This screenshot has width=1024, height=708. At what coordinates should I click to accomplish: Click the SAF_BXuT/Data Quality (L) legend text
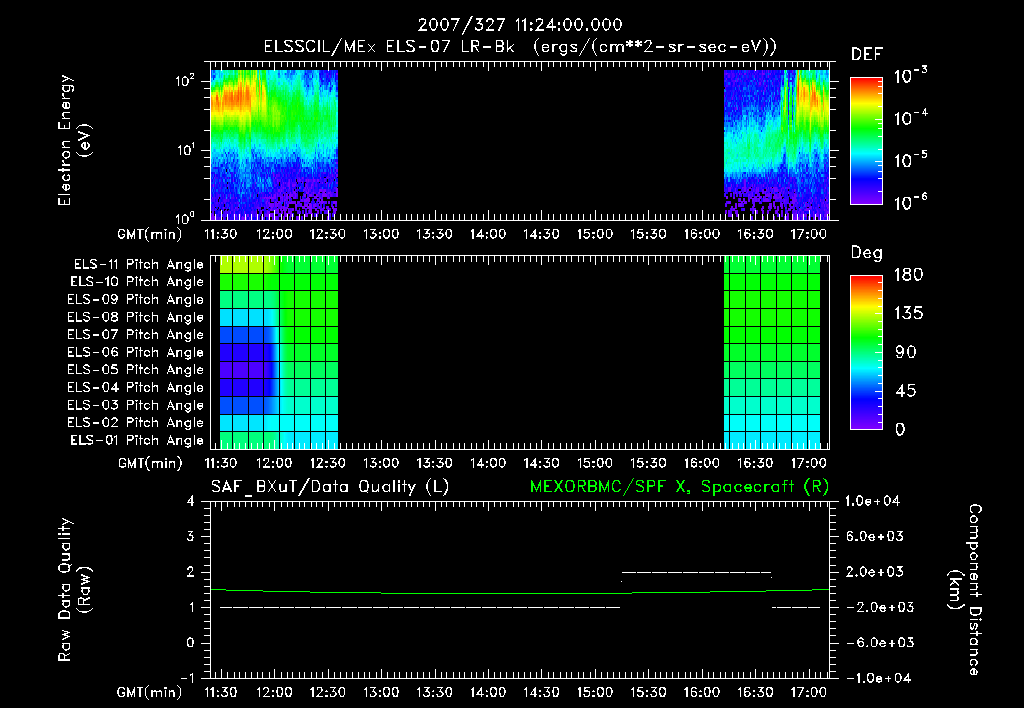pyautogui.click(x=330, y=487)
